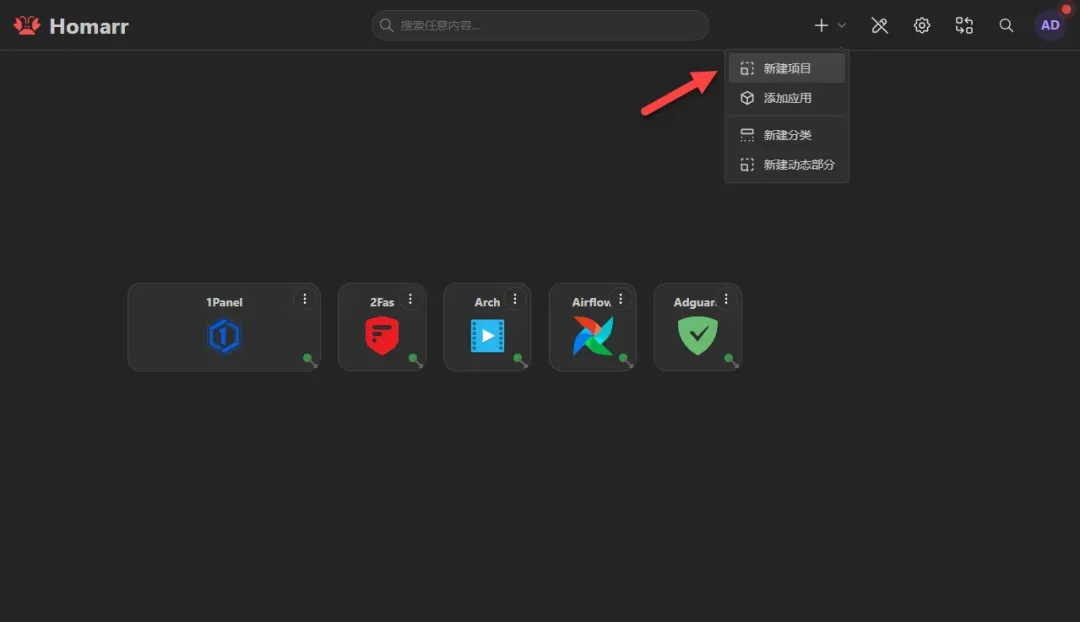Image resolution: width=1080 pixels, height=622 pixels.
Task: Open the Arch film-play app tile
Action: coord(487,337)
